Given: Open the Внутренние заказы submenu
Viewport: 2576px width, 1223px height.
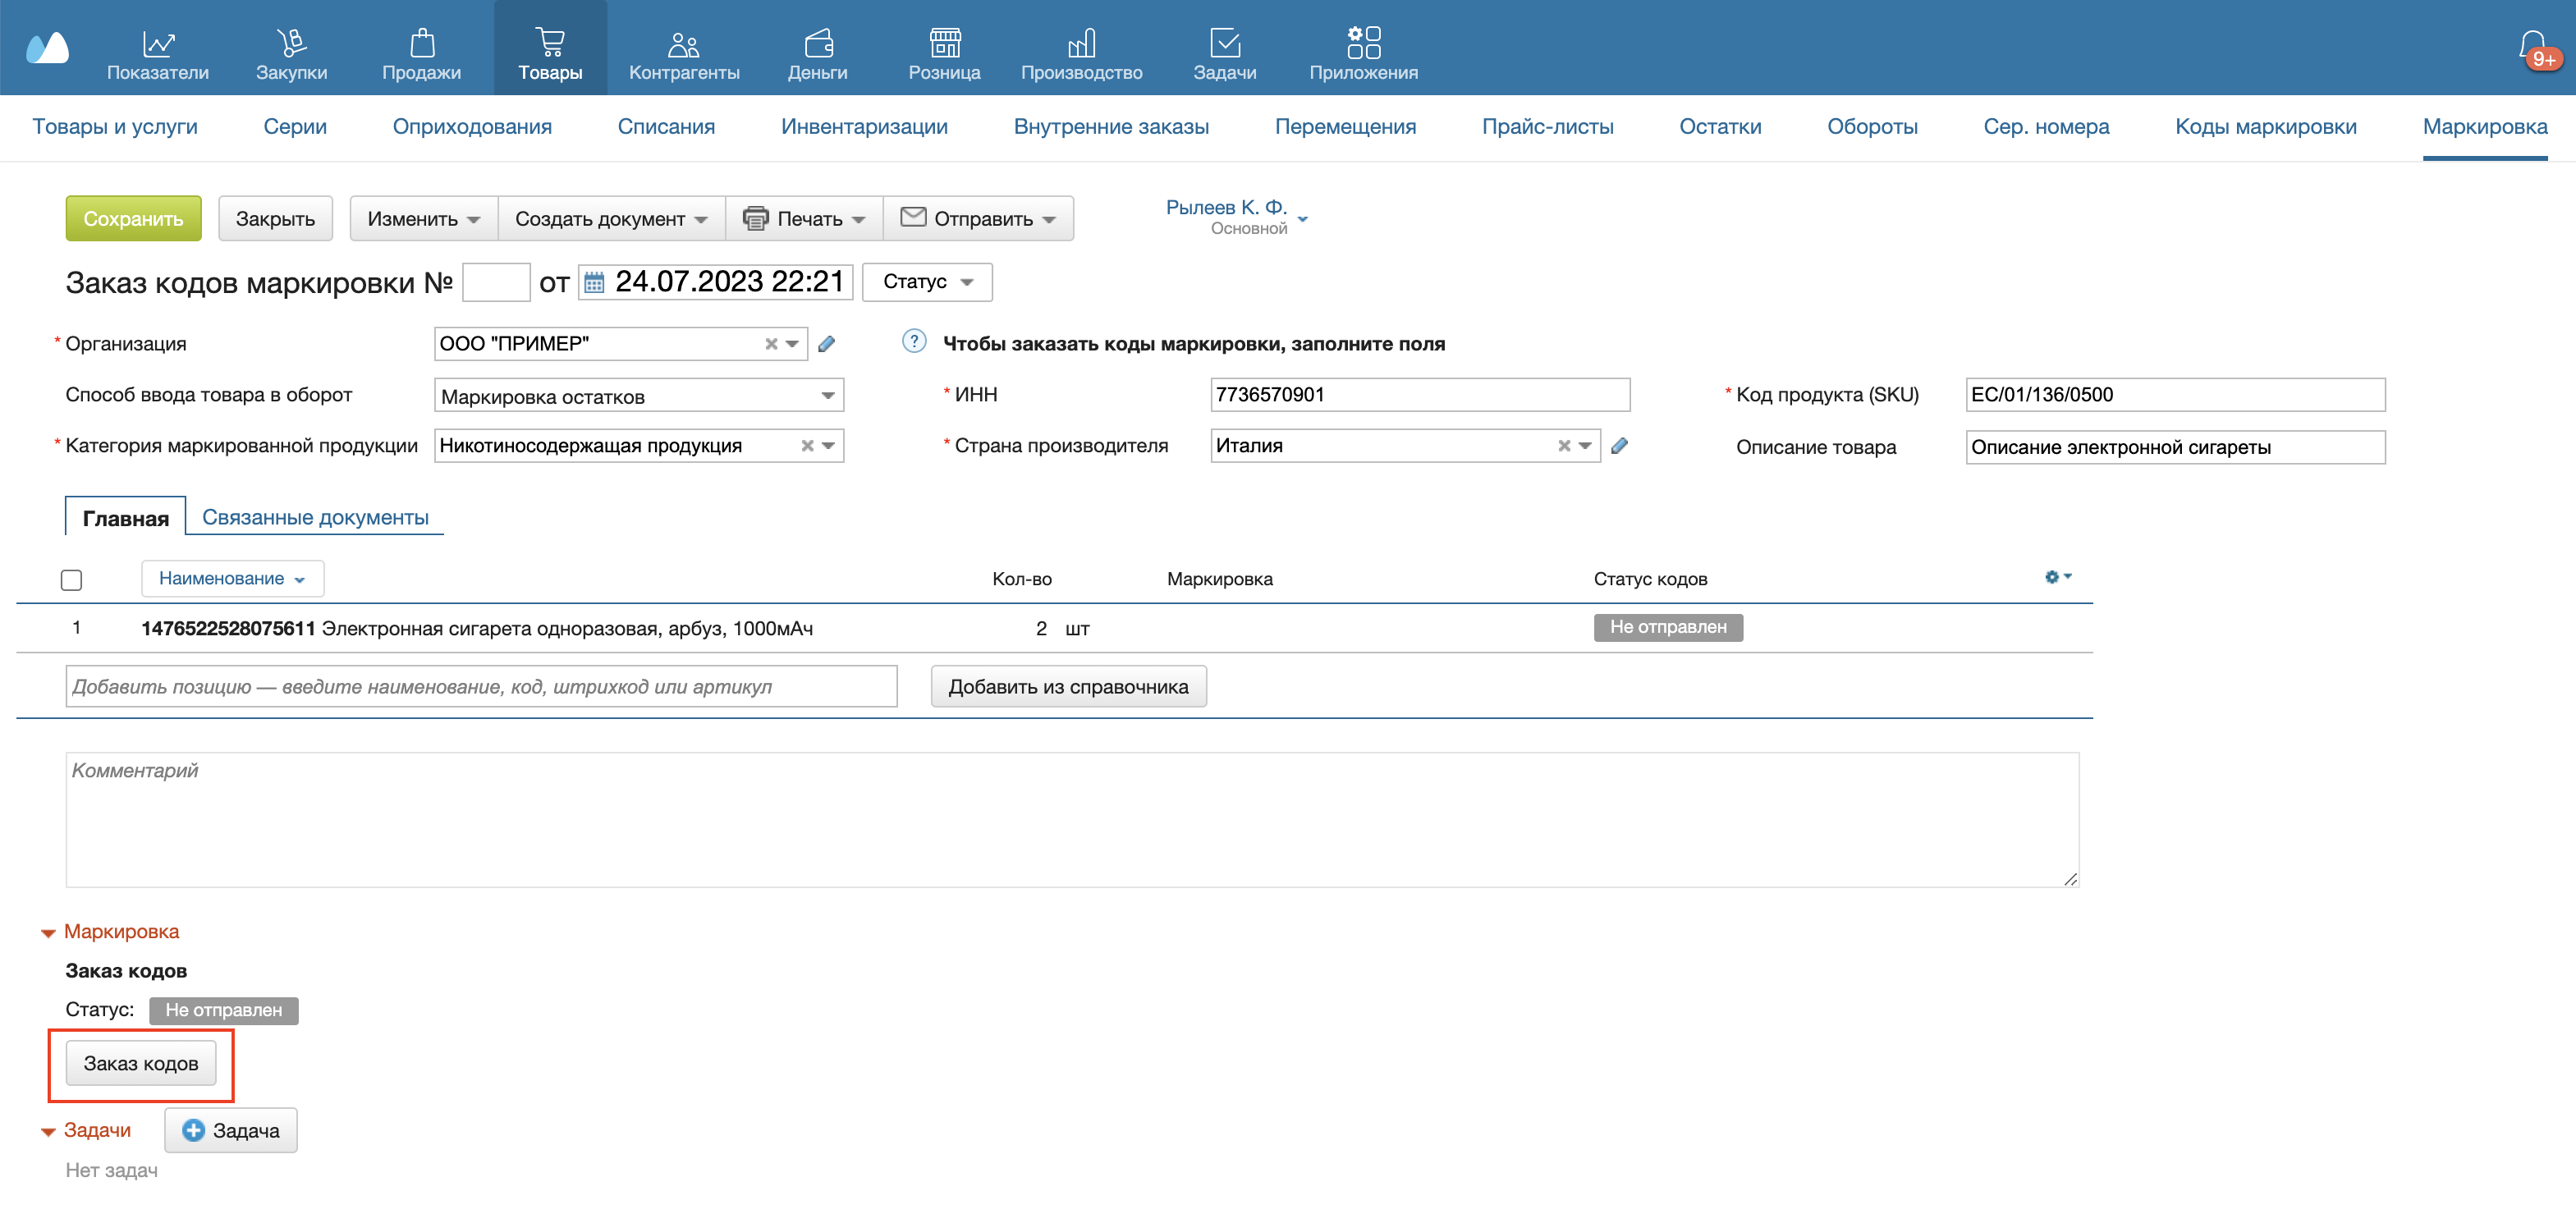Looking at the screenshot, I should pyautogui.click(x=1111, y=127).
